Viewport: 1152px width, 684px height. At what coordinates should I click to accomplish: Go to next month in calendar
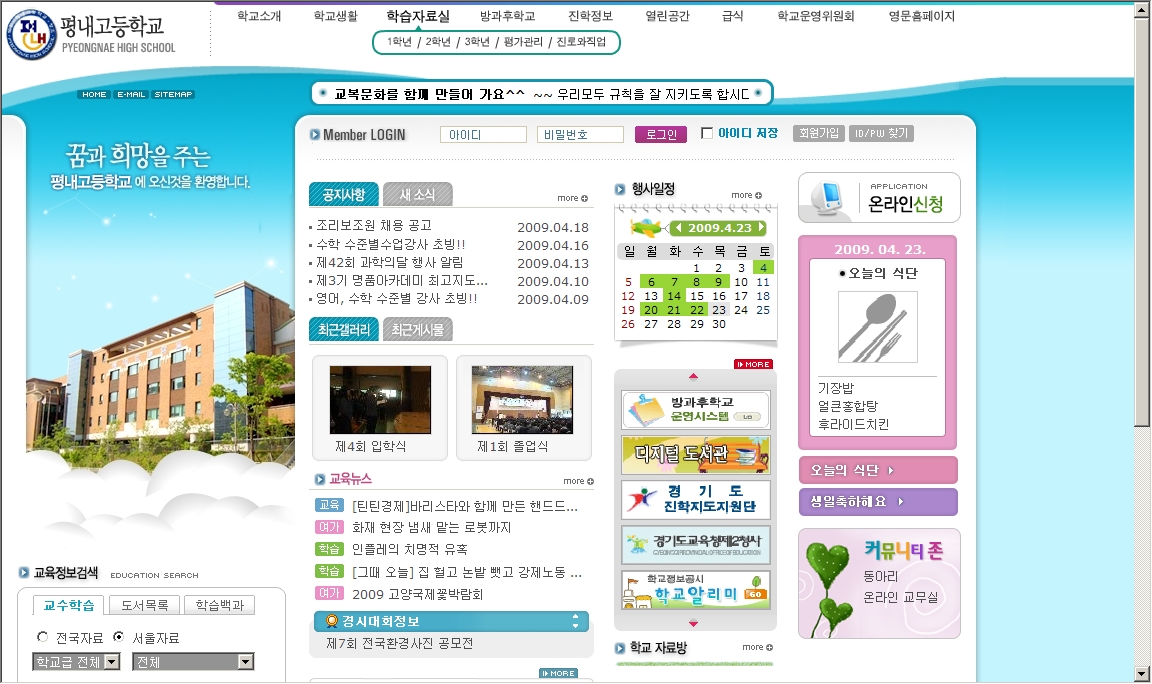click(762, 228)
